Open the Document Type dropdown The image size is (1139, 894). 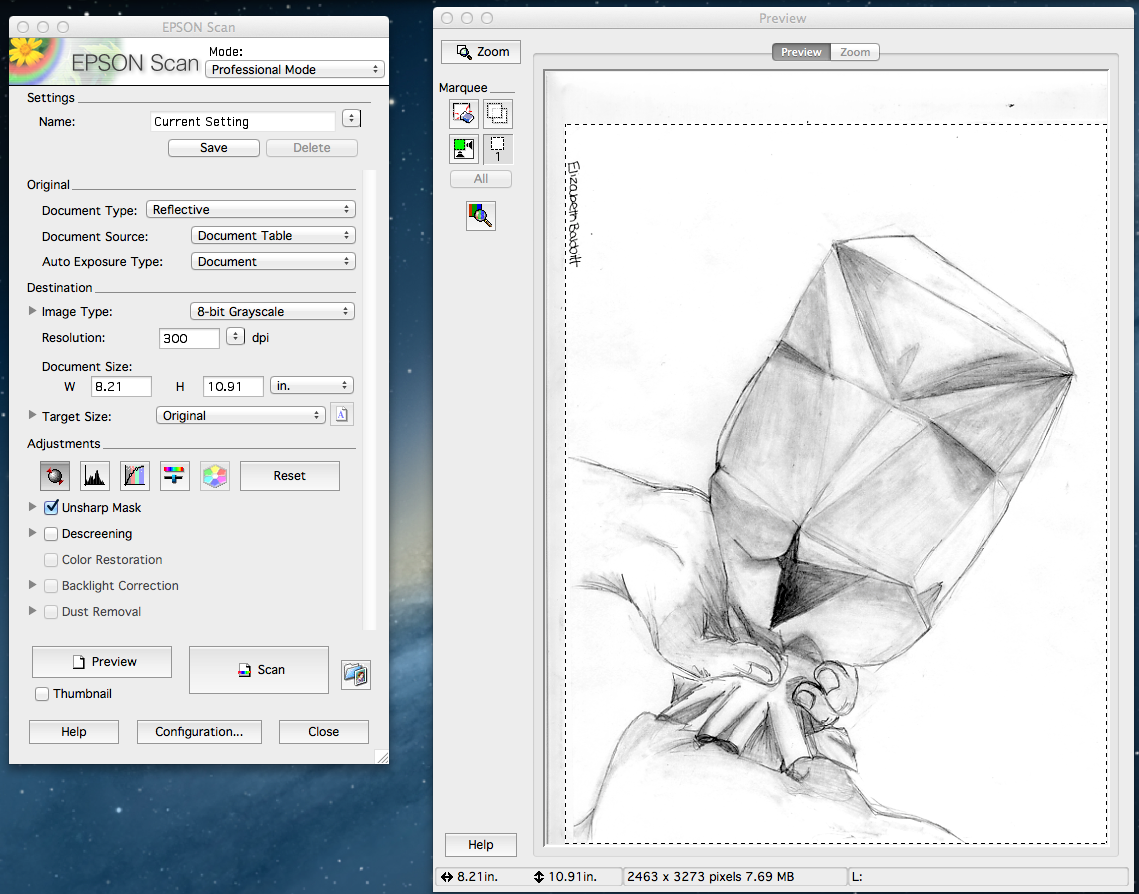click(250, 209)
